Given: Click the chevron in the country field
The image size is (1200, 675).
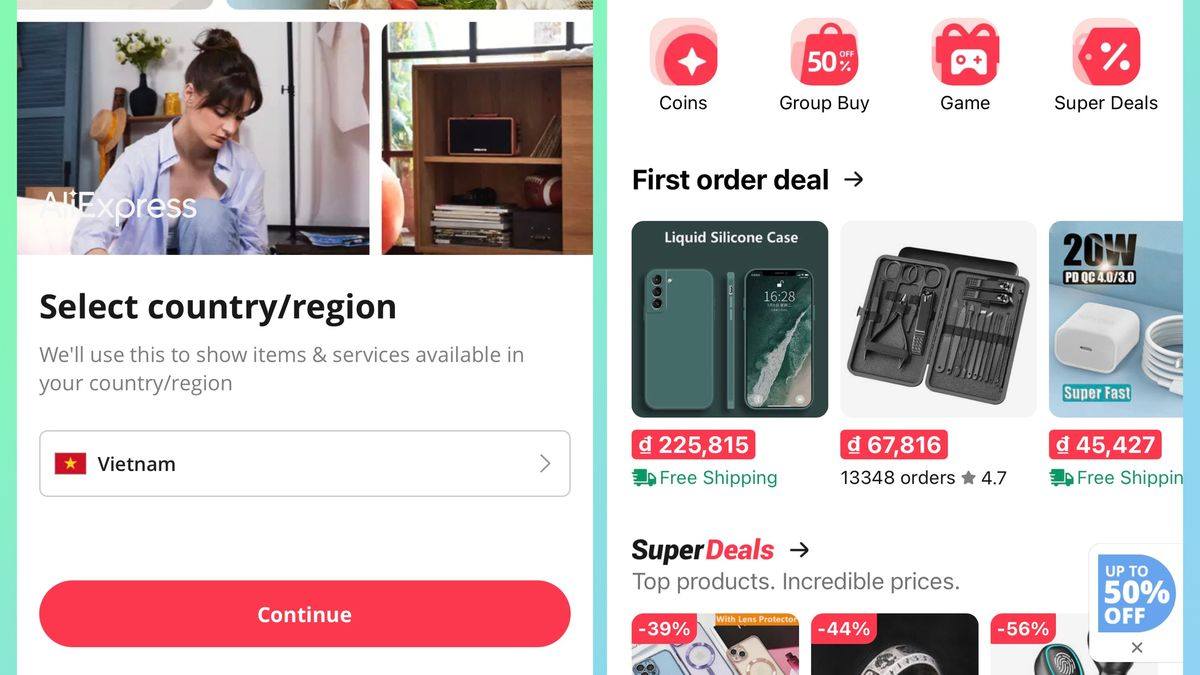Looking at the screenshot, I should tap(545, 464).
